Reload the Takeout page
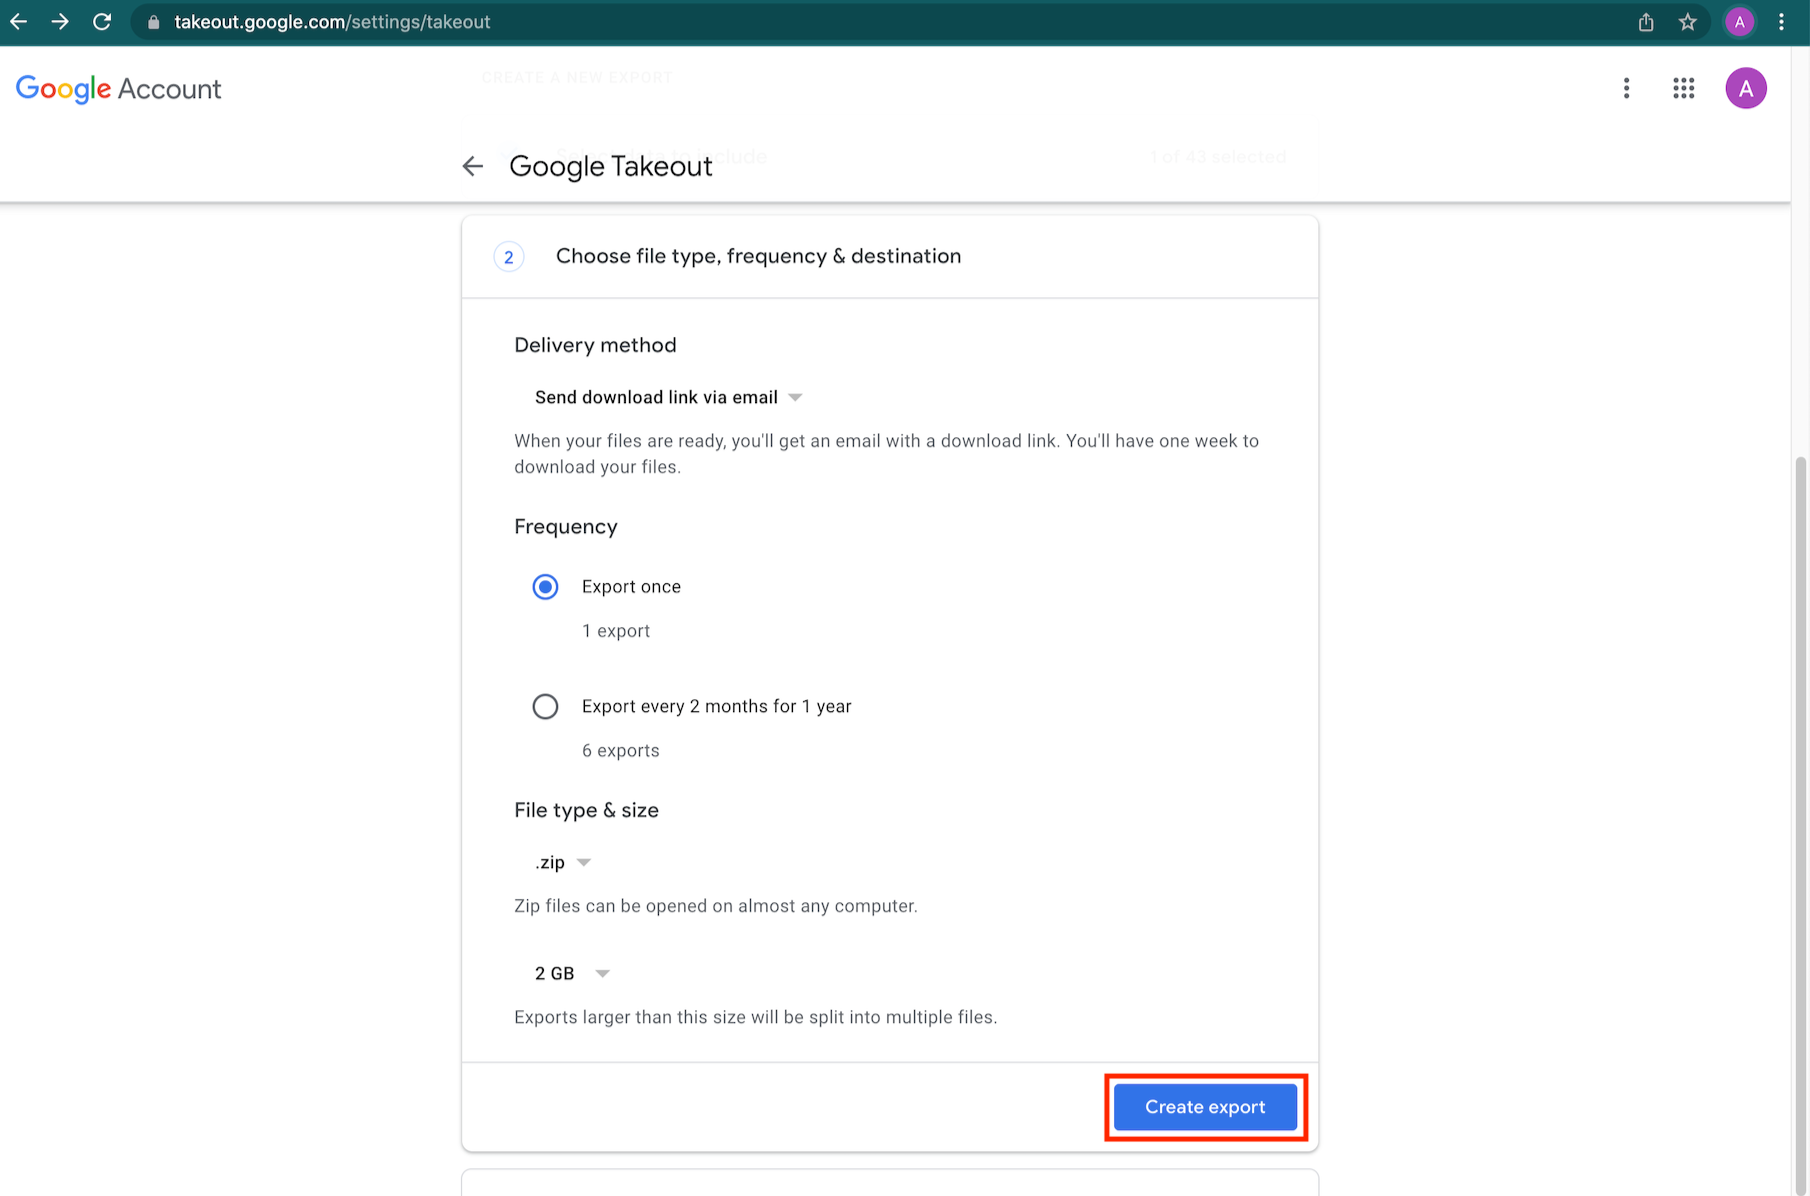 coord(102,22)
